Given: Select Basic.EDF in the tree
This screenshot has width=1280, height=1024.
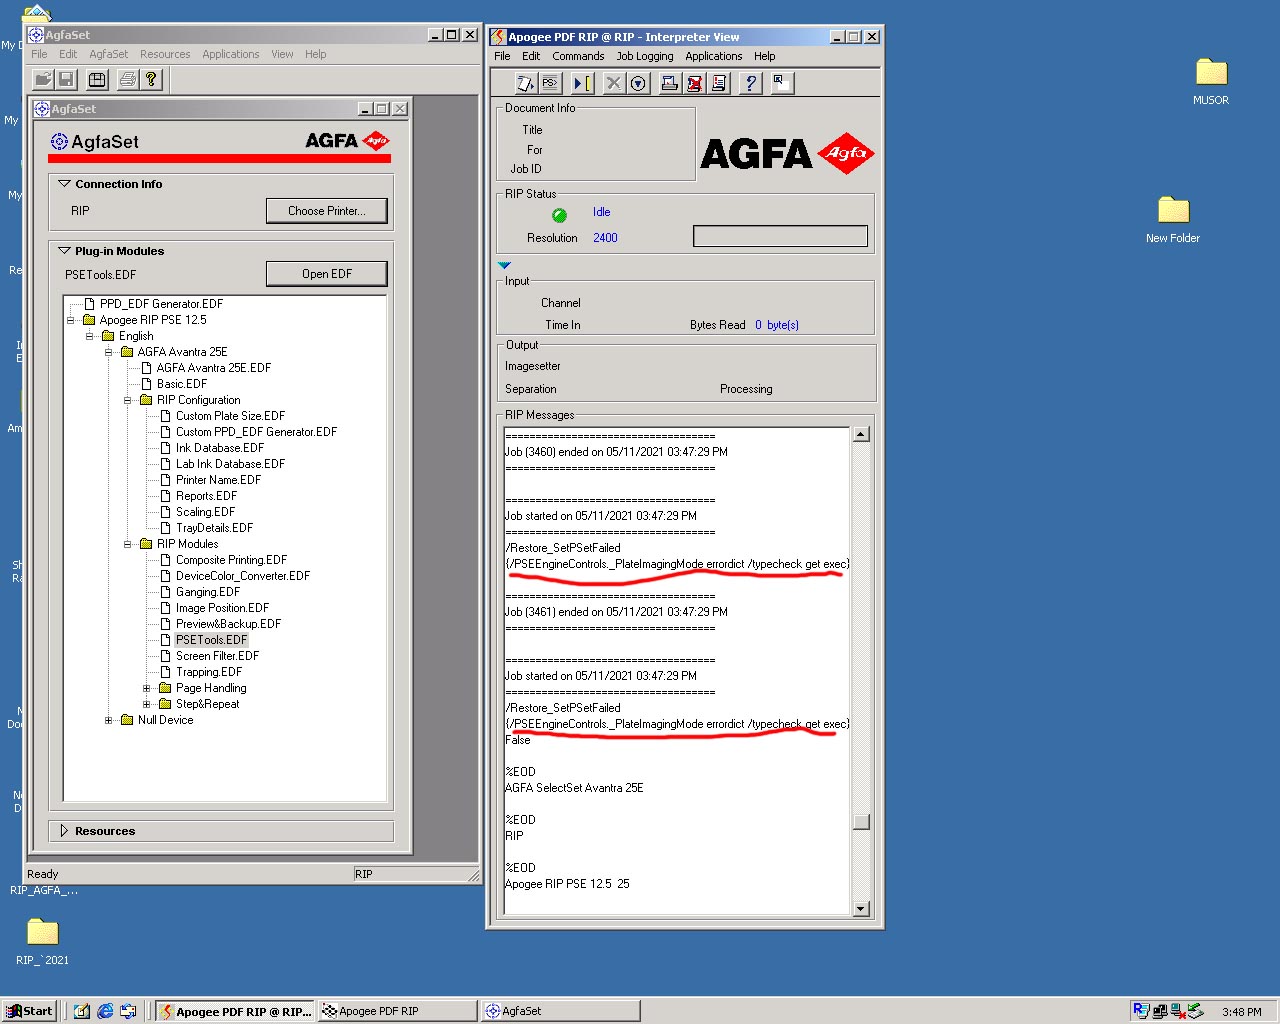Looking at the screenshot, I should pos(181,384).
